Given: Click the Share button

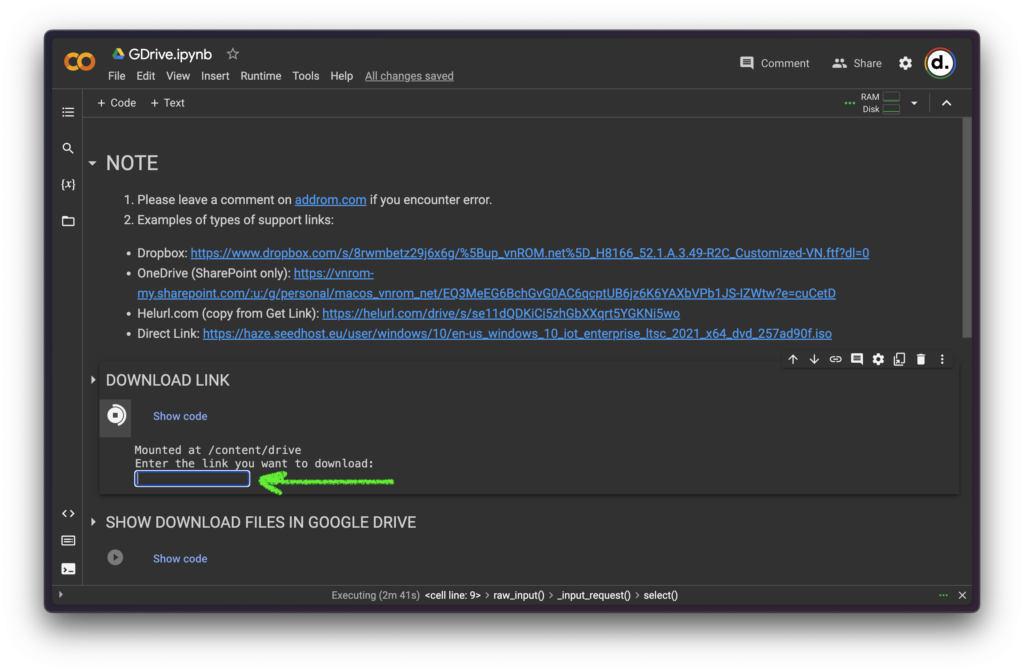Looking at the screenshot, I should tap(857, 63).
